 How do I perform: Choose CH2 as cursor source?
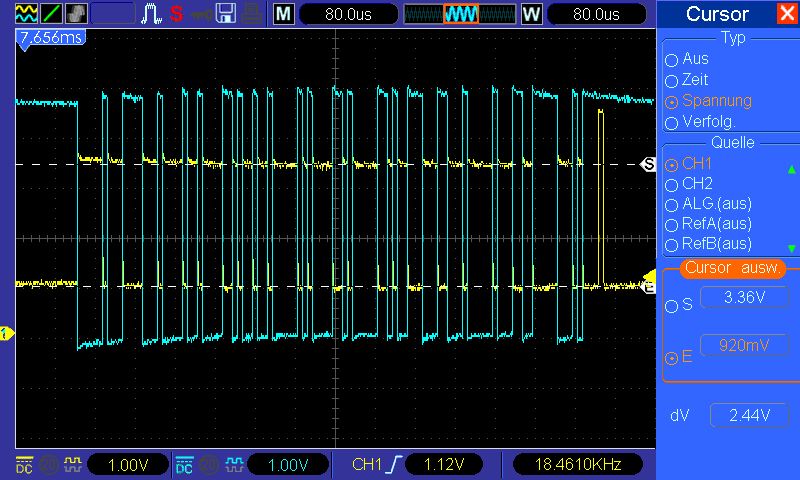tap(672, 184)
